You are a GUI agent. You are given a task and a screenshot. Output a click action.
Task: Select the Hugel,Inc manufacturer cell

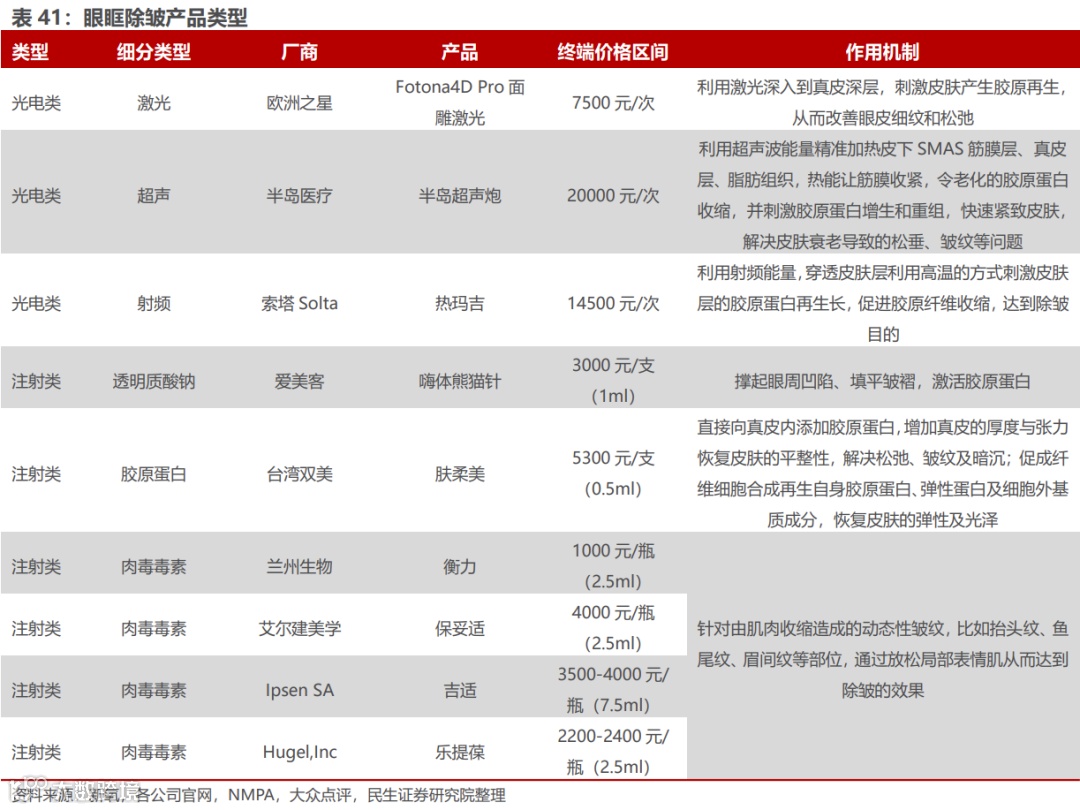[300, 752]
